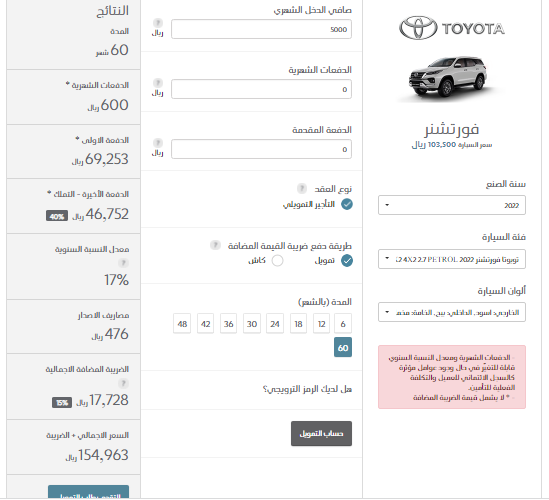This screenshot has width=549, height=500.
Task: Select the financing VAT payment option
Action: [347, 261]
